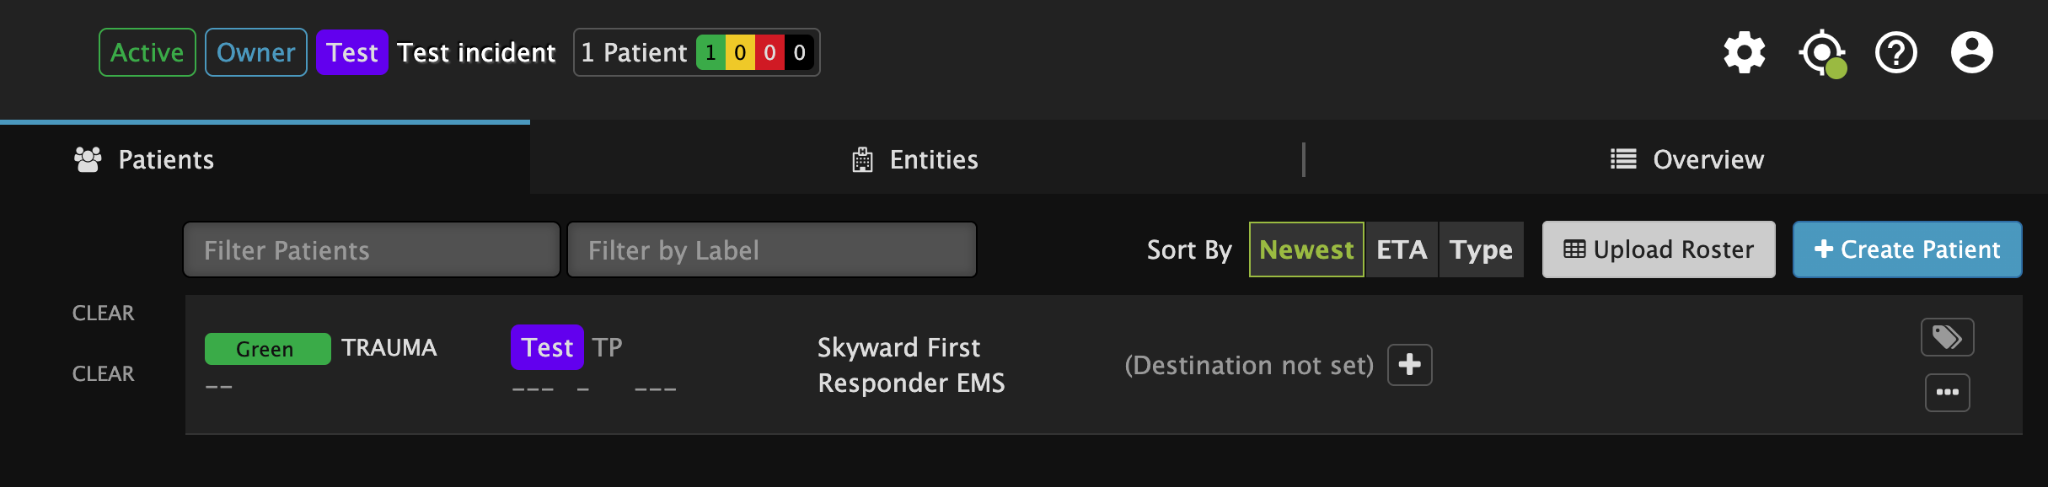The height and width of the screenshot is (487, 2048).
Task: Switch to the Overview tab
Action: [x=1686, y=159]
